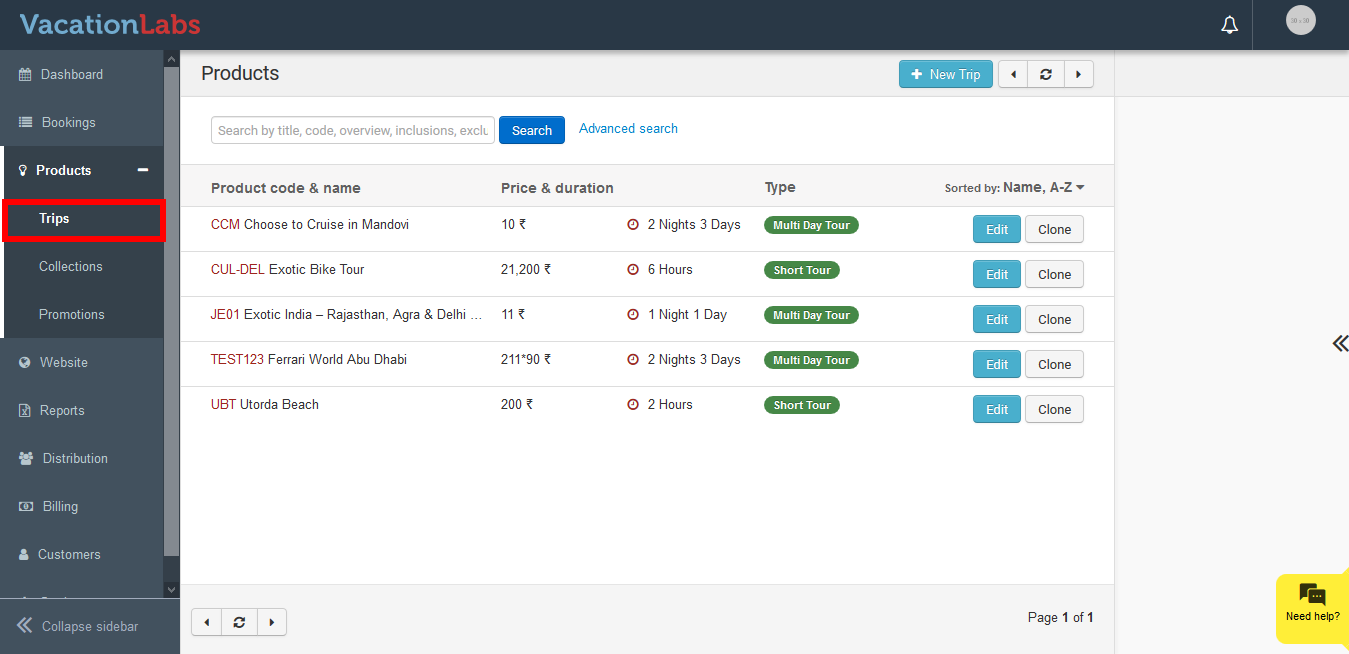
Task: Open Reports in the sidebar
Action: (61, 410)
